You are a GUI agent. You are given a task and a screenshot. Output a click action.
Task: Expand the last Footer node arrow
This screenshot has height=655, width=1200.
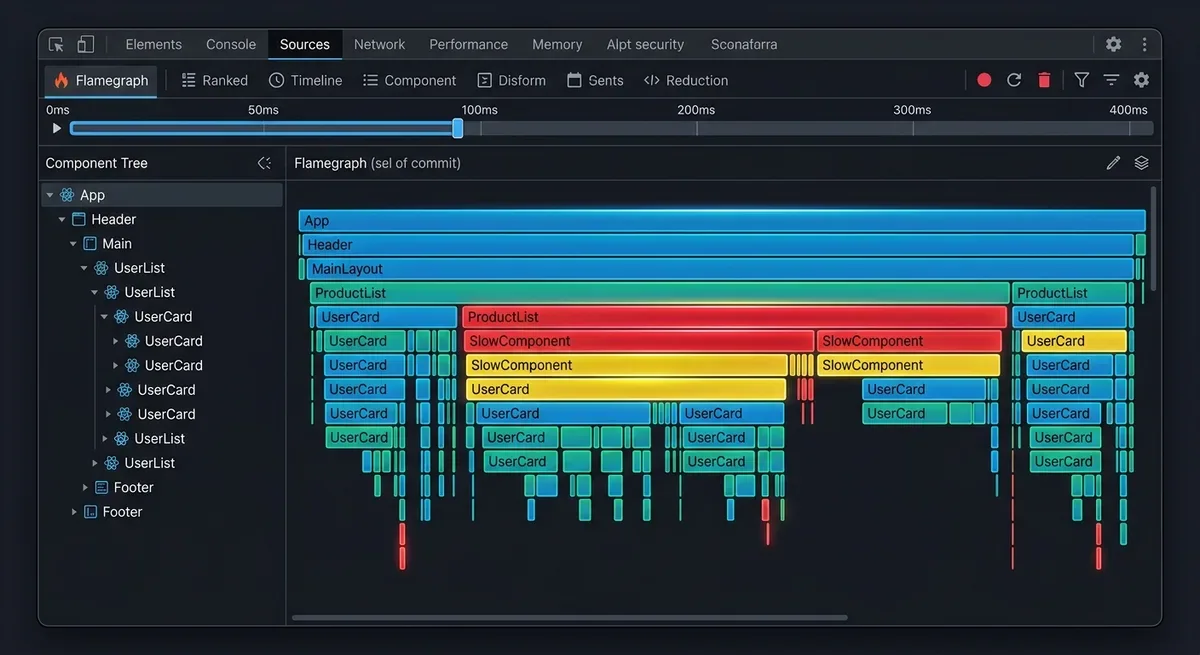(x=74, y=511)
